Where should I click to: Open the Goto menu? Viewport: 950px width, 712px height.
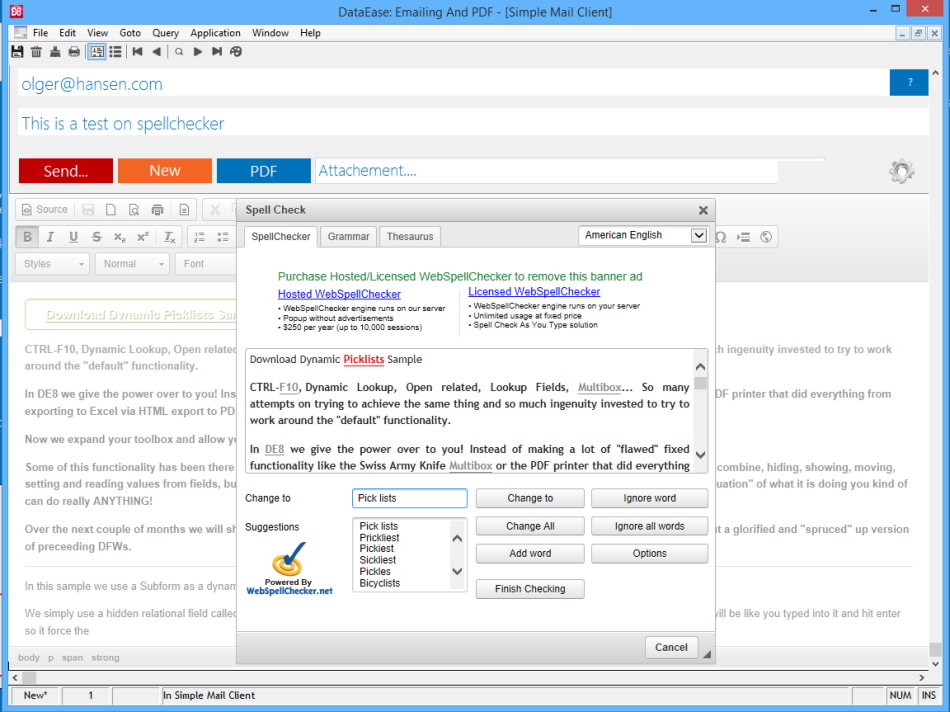130,33
